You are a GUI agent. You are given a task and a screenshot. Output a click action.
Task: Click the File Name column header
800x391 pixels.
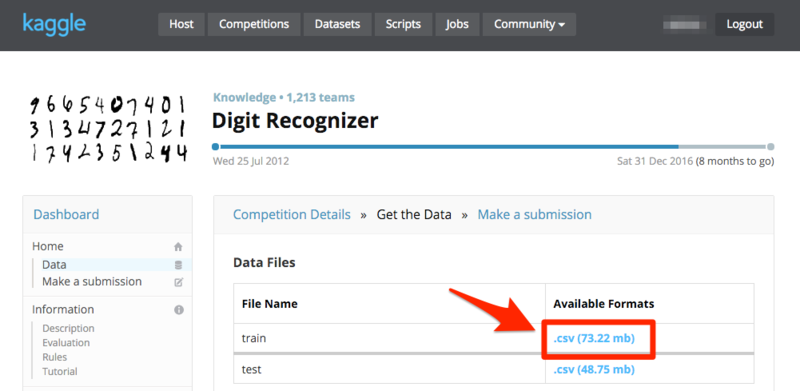[x=269, y=304]
